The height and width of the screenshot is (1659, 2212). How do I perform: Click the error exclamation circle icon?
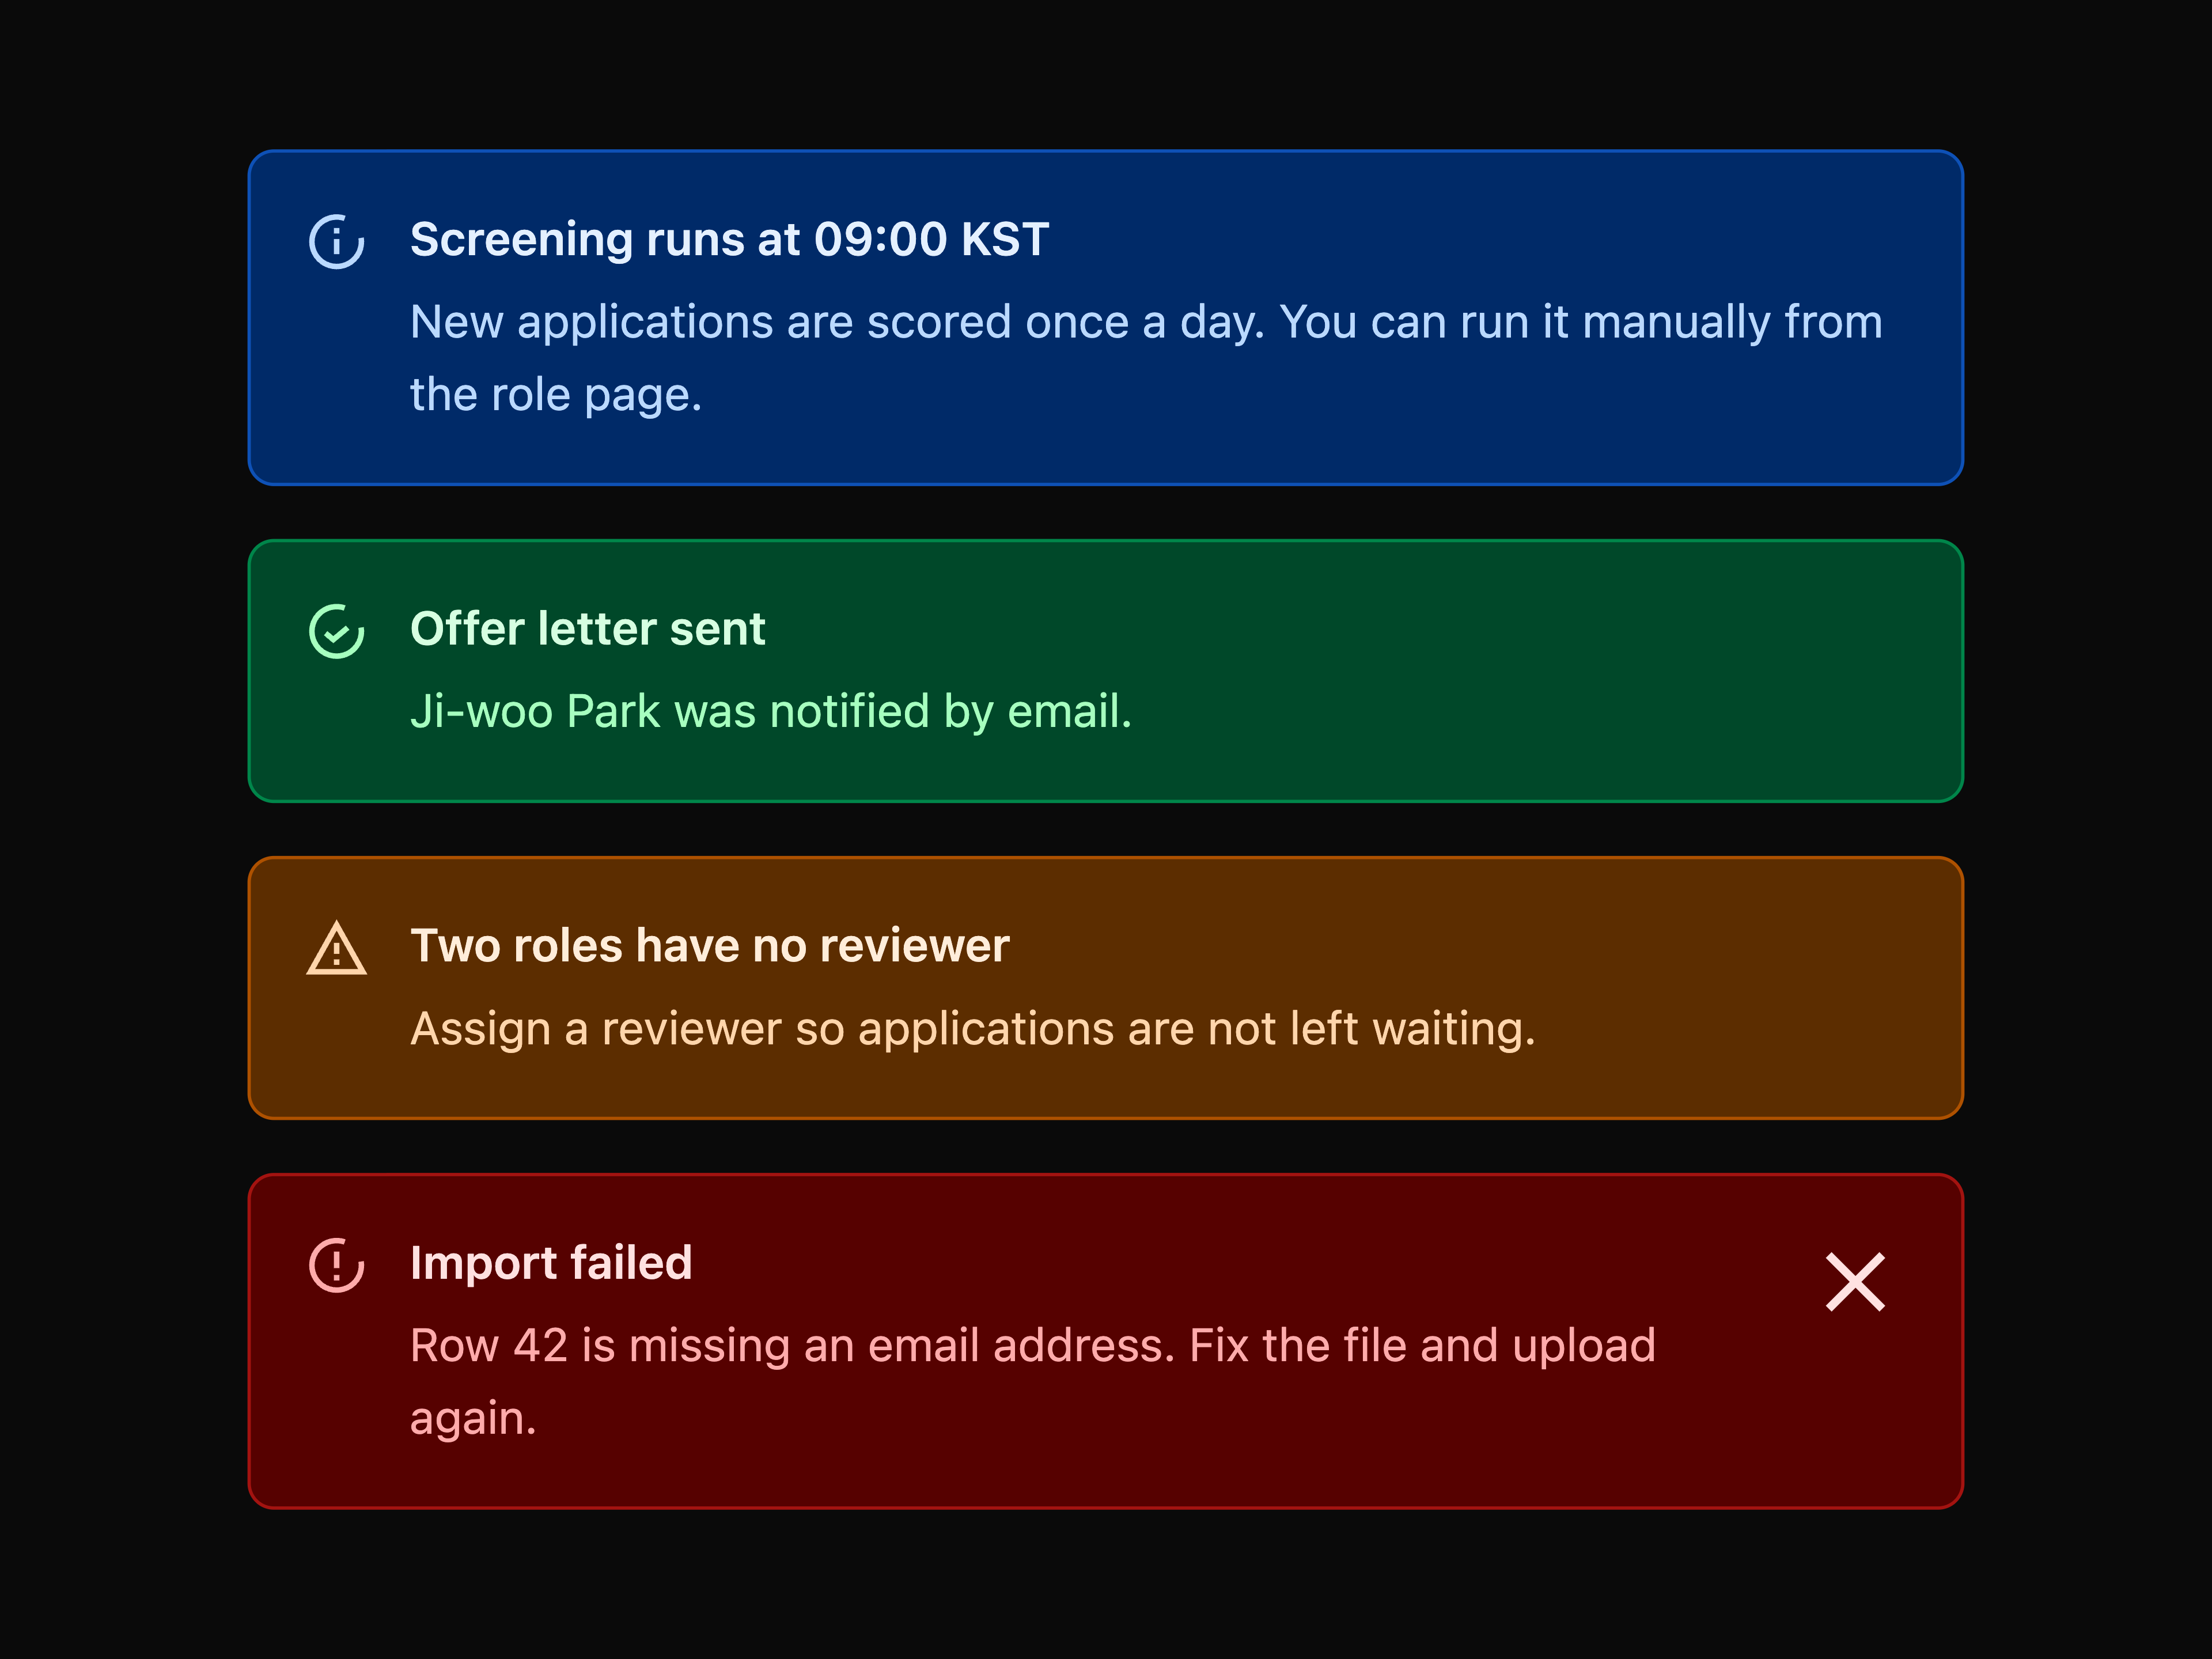(337, 1265)
